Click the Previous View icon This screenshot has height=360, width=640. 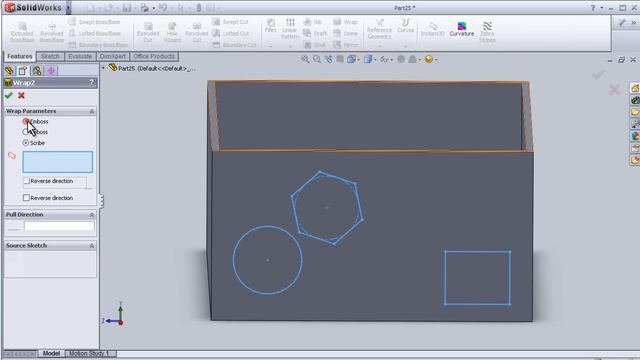[329, 59]
